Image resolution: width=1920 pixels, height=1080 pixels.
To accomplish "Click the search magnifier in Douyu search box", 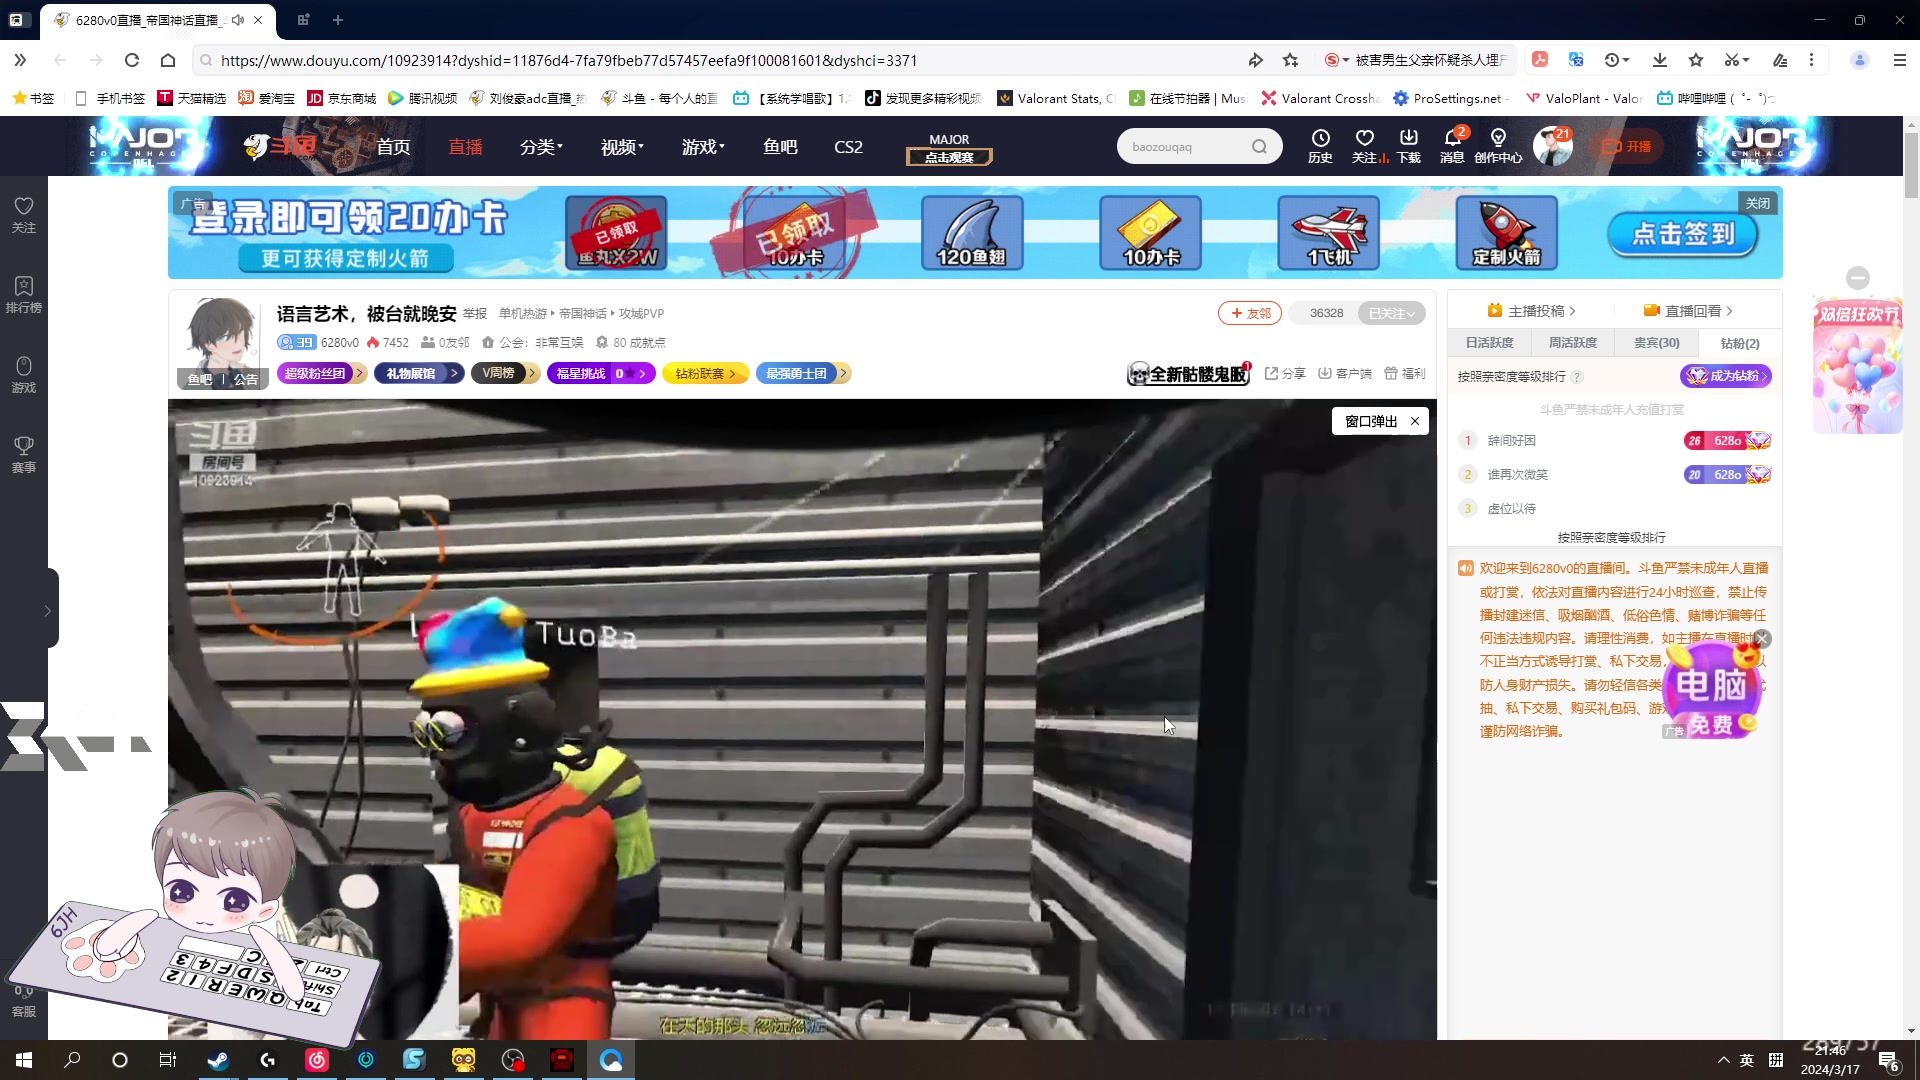I will point(1259,147).
